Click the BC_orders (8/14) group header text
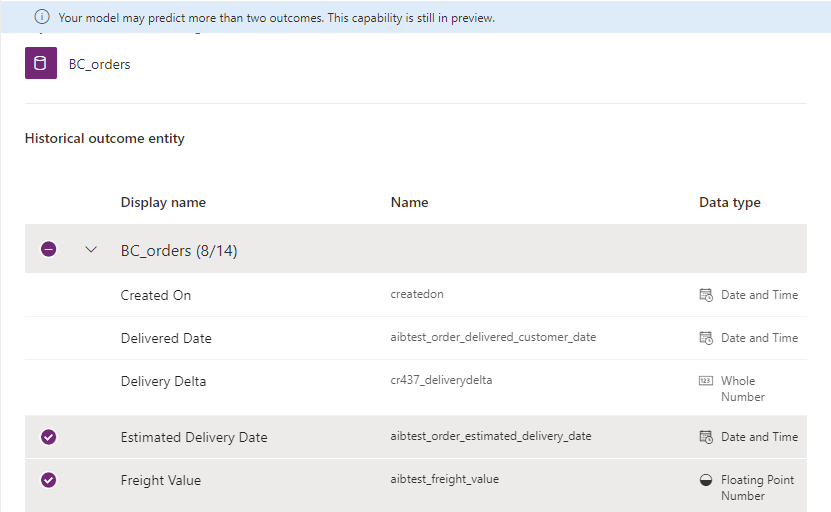 click(179, 251)
